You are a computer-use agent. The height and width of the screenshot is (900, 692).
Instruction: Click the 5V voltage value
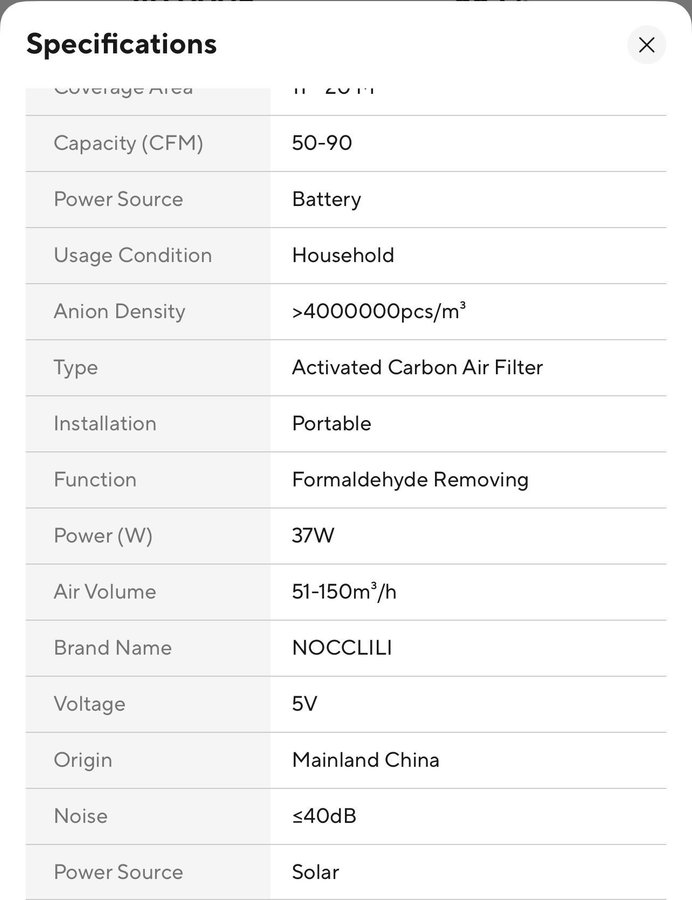pos(304,703)
